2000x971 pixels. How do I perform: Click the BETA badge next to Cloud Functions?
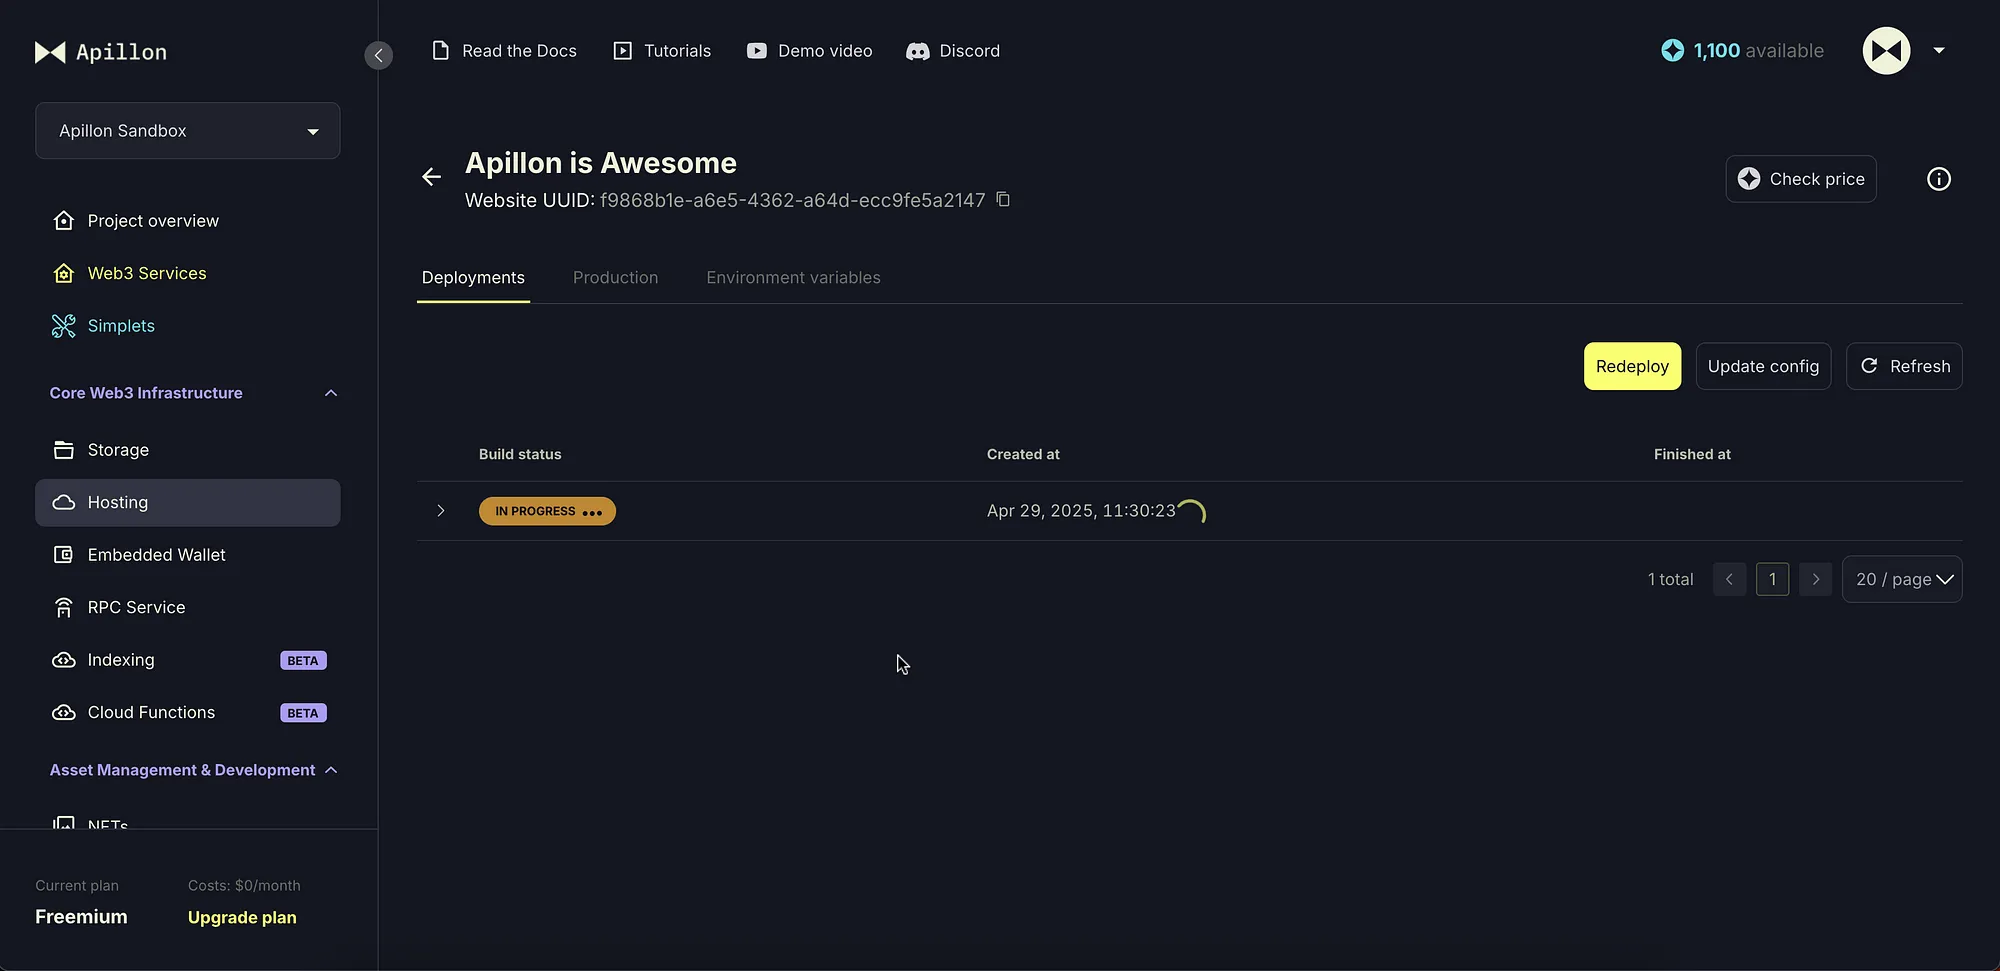click(303, 713)
